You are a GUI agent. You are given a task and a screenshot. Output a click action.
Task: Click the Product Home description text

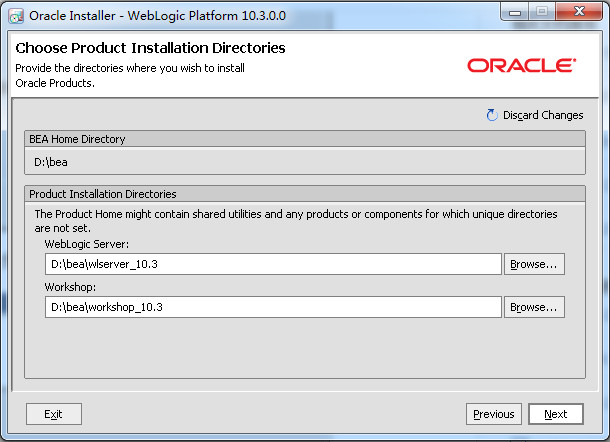tap(296, 221)
